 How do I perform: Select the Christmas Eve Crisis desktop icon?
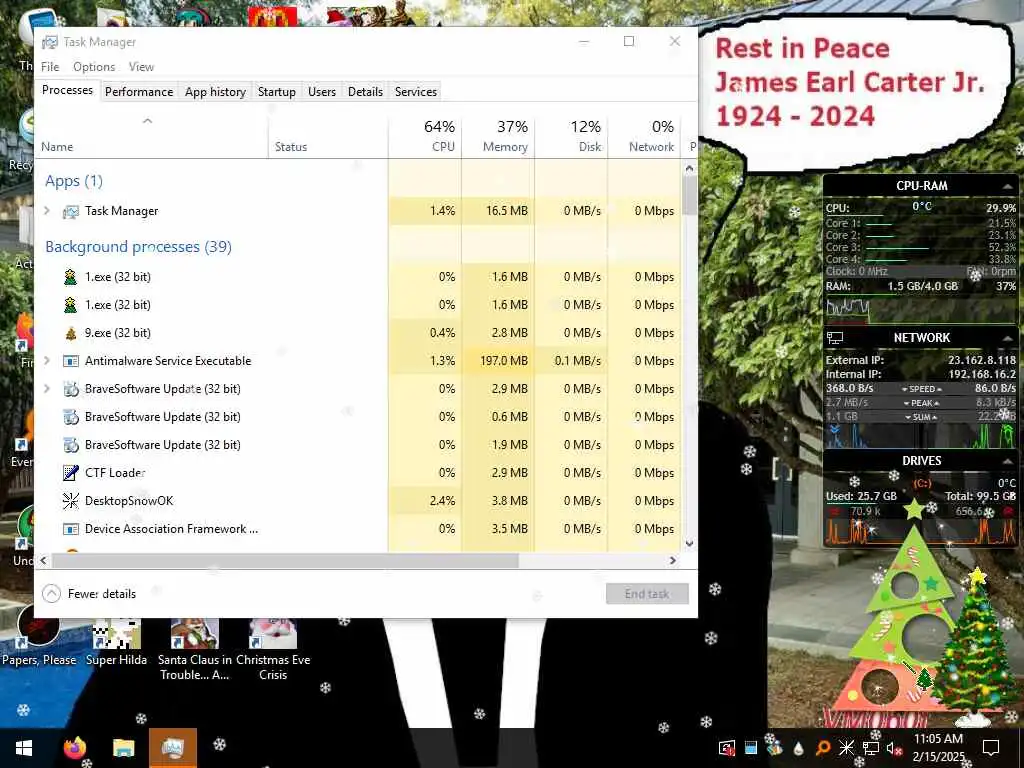[x=273, y=649]
